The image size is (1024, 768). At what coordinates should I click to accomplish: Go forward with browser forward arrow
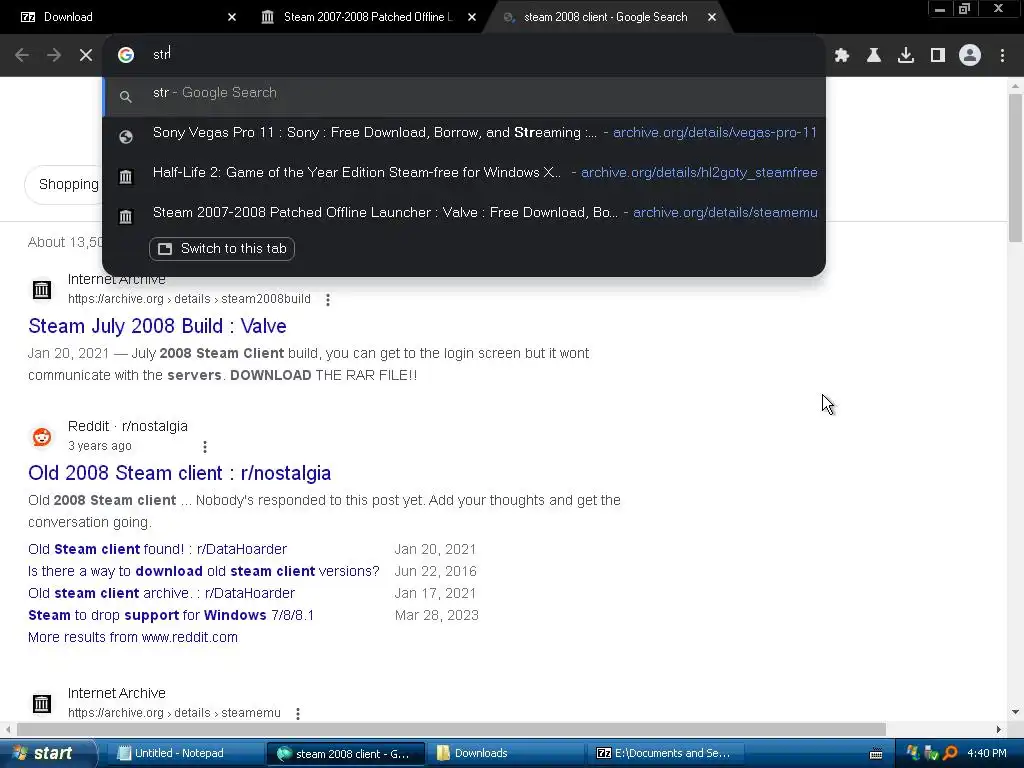(x=54, y=56)
